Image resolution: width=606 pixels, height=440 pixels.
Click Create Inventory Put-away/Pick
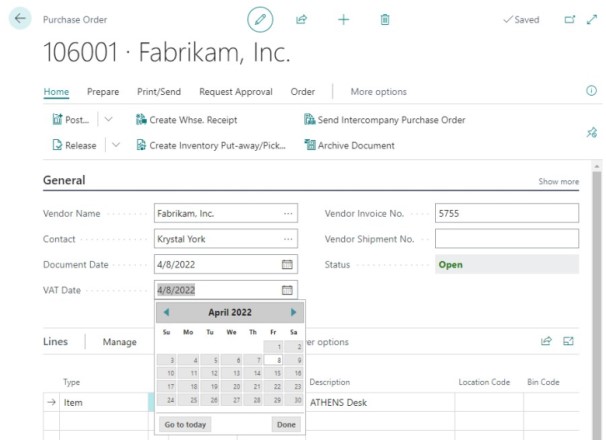tap(211, 145)
